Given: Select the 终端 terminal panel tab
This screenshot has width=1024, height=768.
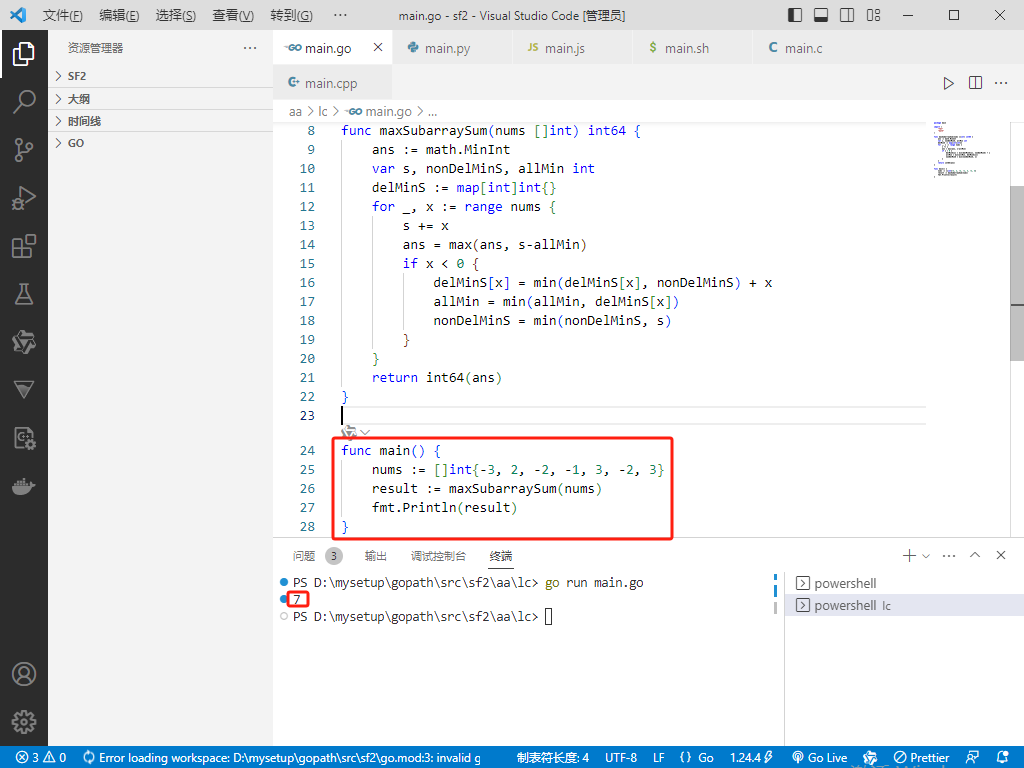Looking at the screenshot, I should click(x=501, y=556).
